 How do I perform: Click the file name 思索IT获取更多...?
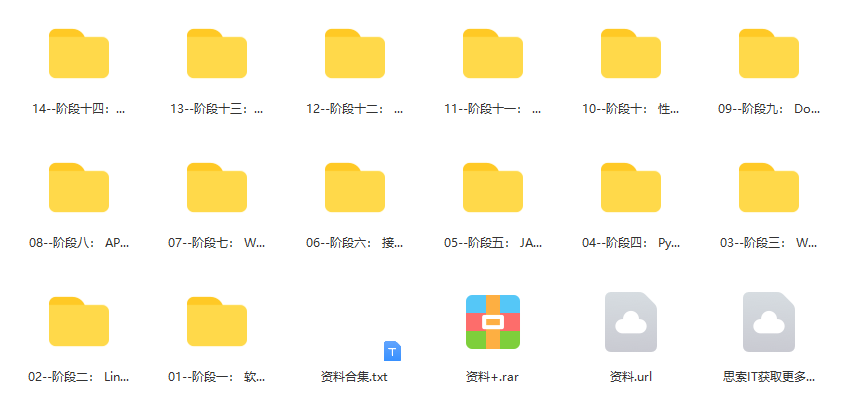pyautogui.click(x=768, y=377)
